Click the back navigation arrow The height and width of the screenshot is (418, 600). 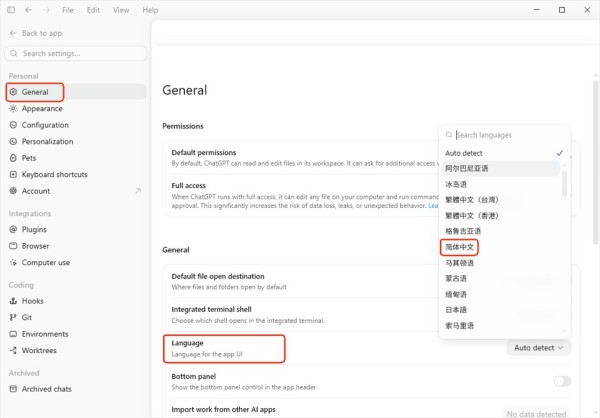pos(28,10)
